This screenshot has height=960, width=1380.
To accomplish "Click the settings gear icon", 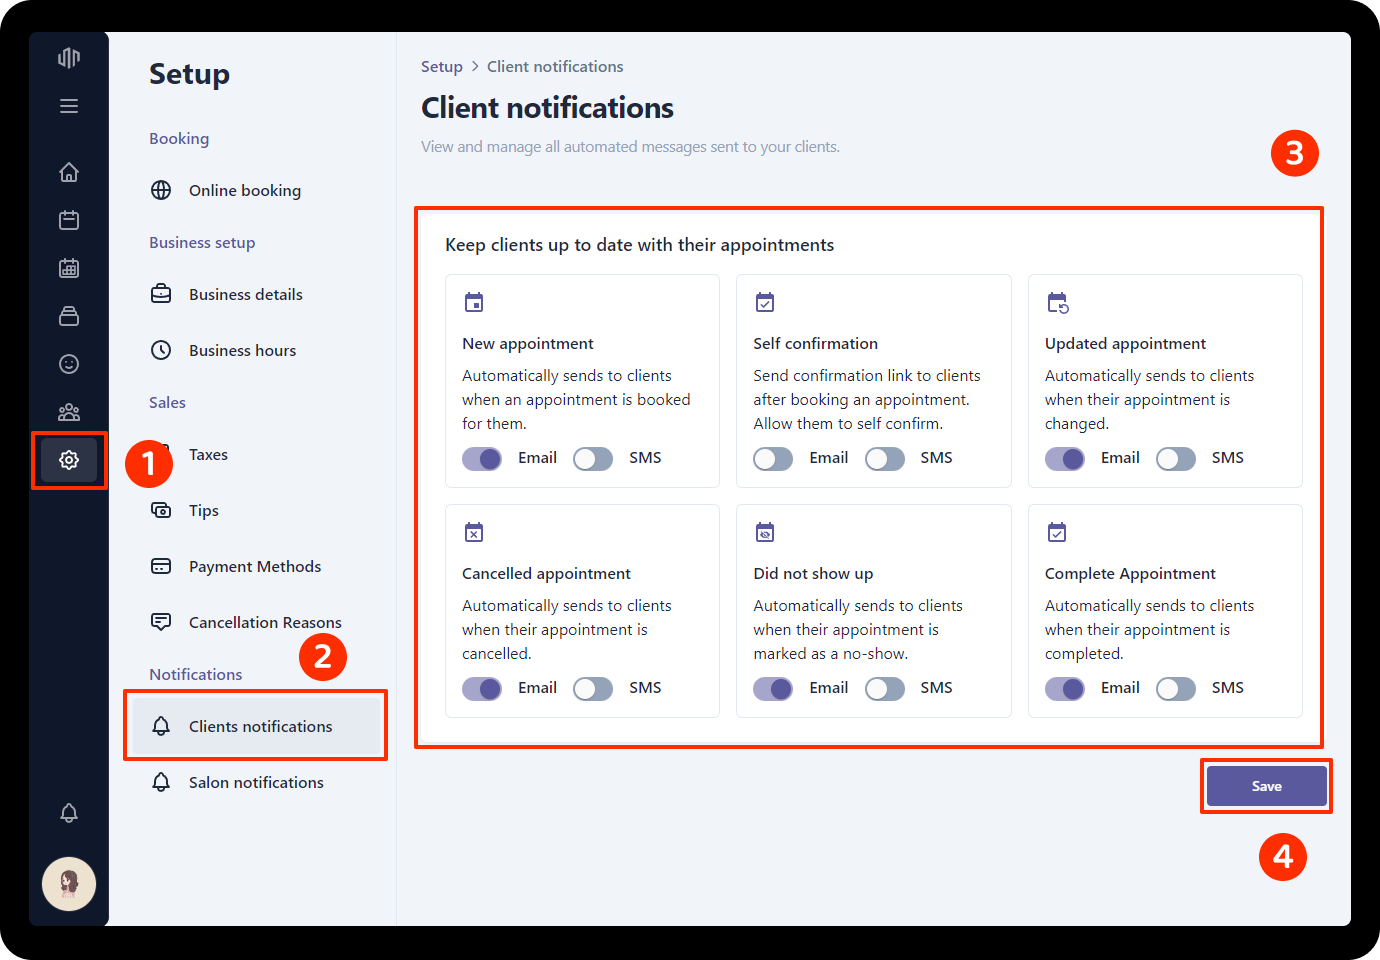I will tap(69, 460).
